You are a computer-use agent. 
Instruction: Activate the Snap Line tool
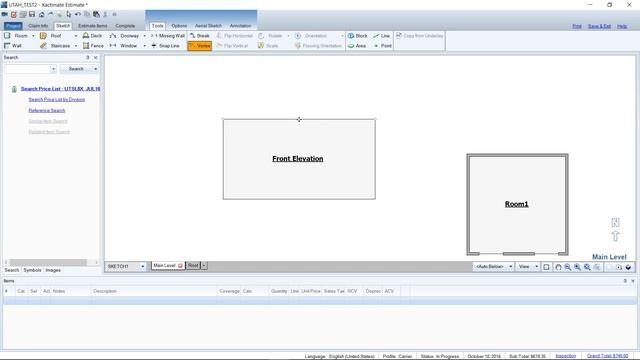click(x=165, y=46)
